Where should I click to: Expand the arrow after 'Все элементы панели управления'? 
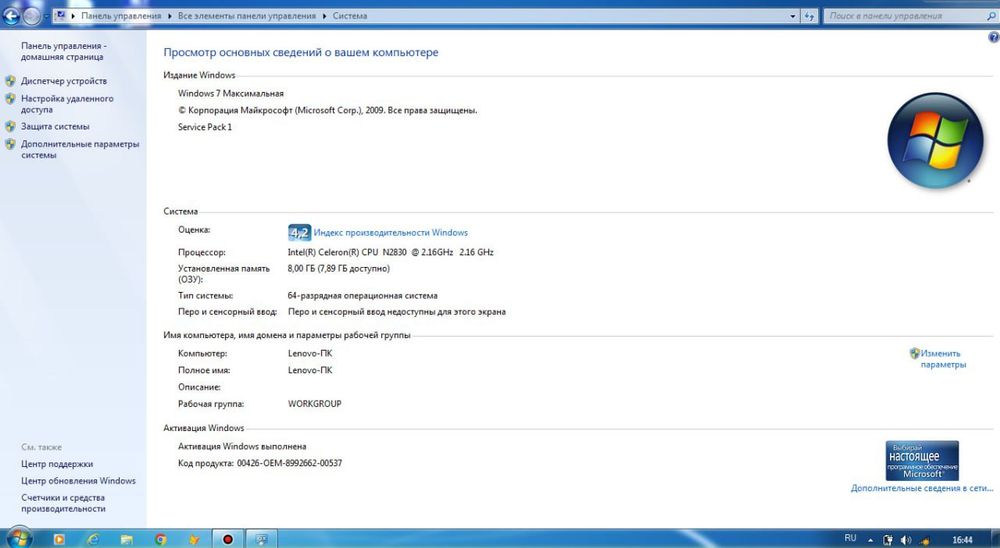[325, 16]
